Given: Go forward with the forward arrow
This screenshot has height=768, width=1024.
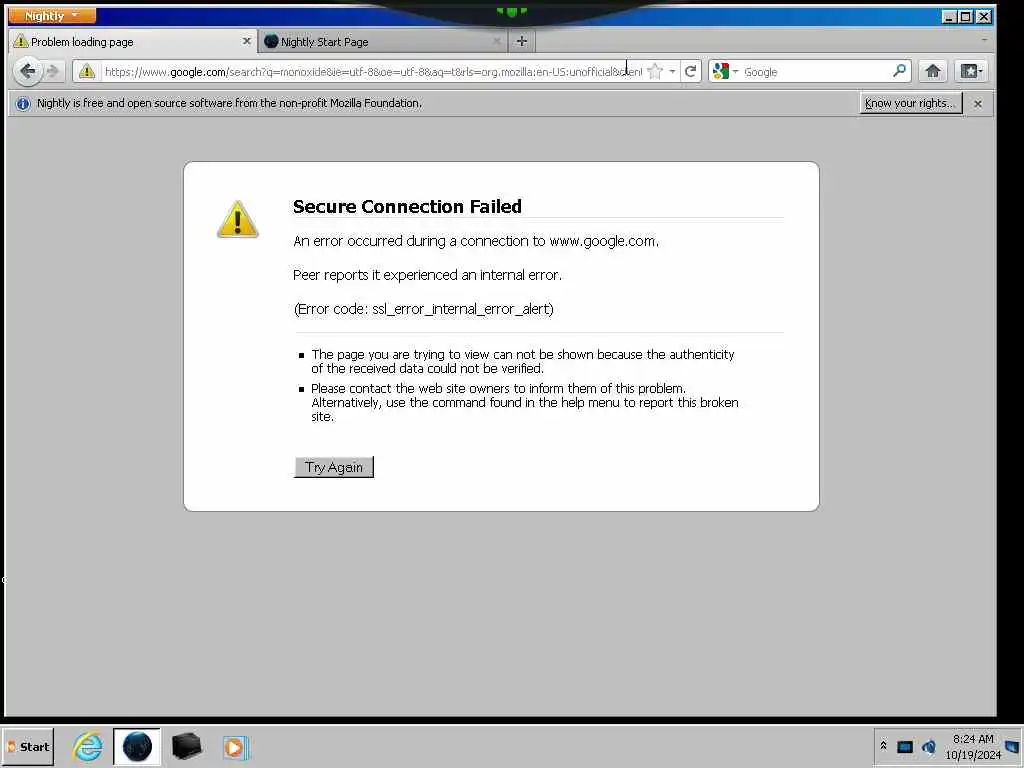Looking at the screenshot, I should click(53, 71).
